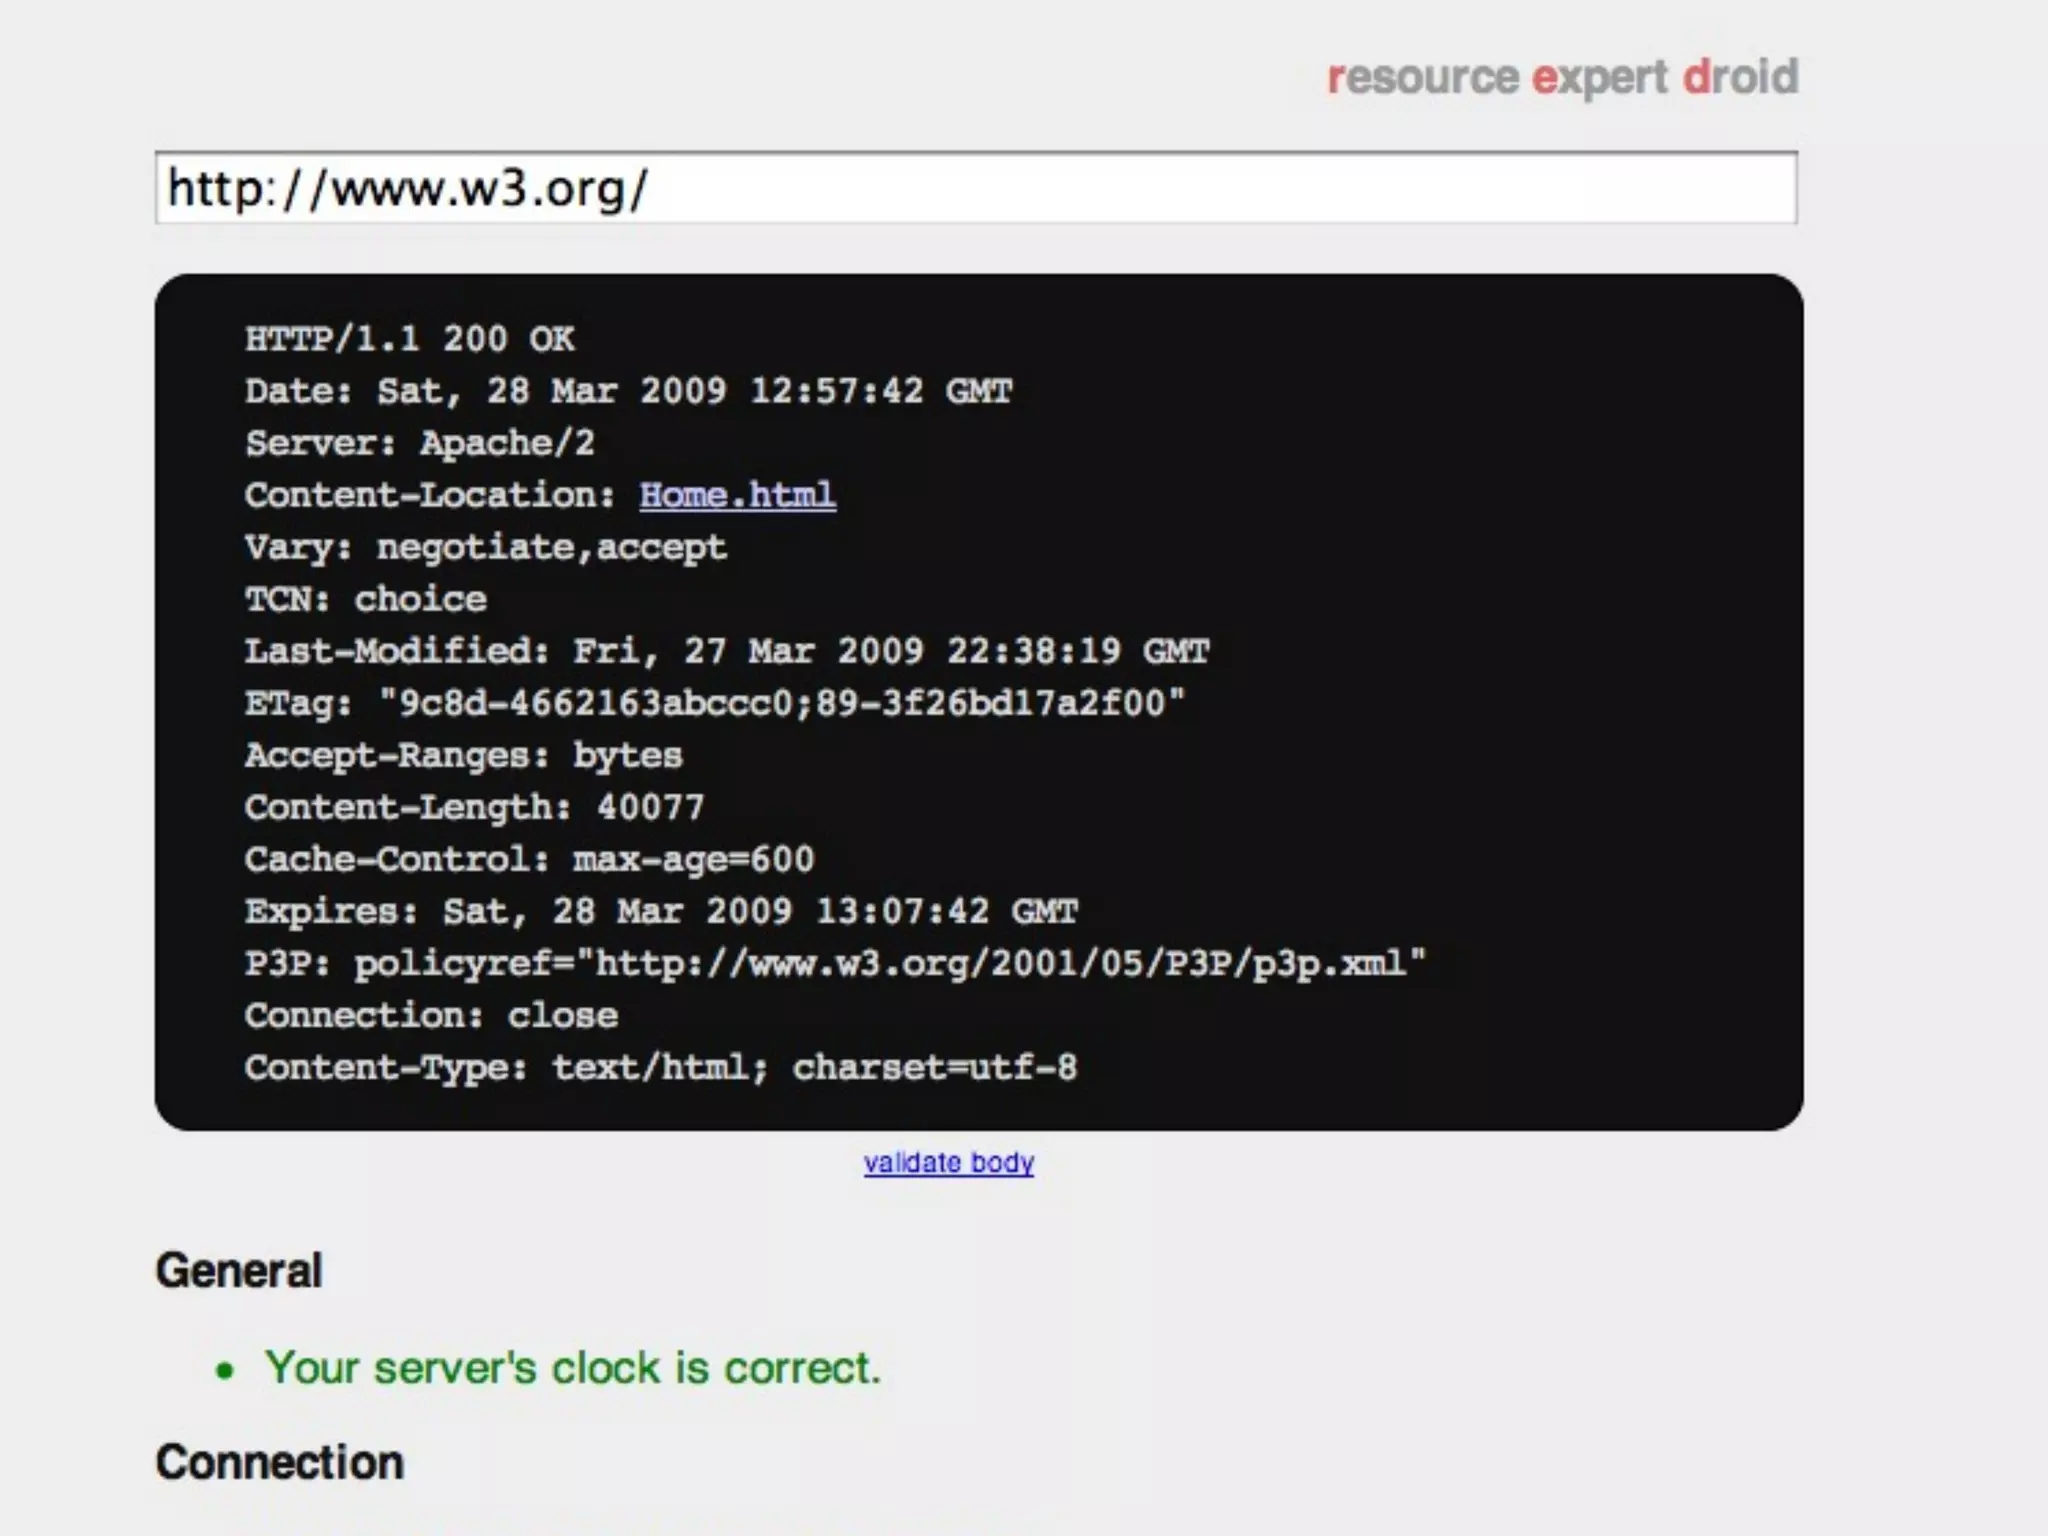2048x1536 pixels.
Task: Click the Accept-Ranges: bytes header
Action: click(x=464, y=755)
